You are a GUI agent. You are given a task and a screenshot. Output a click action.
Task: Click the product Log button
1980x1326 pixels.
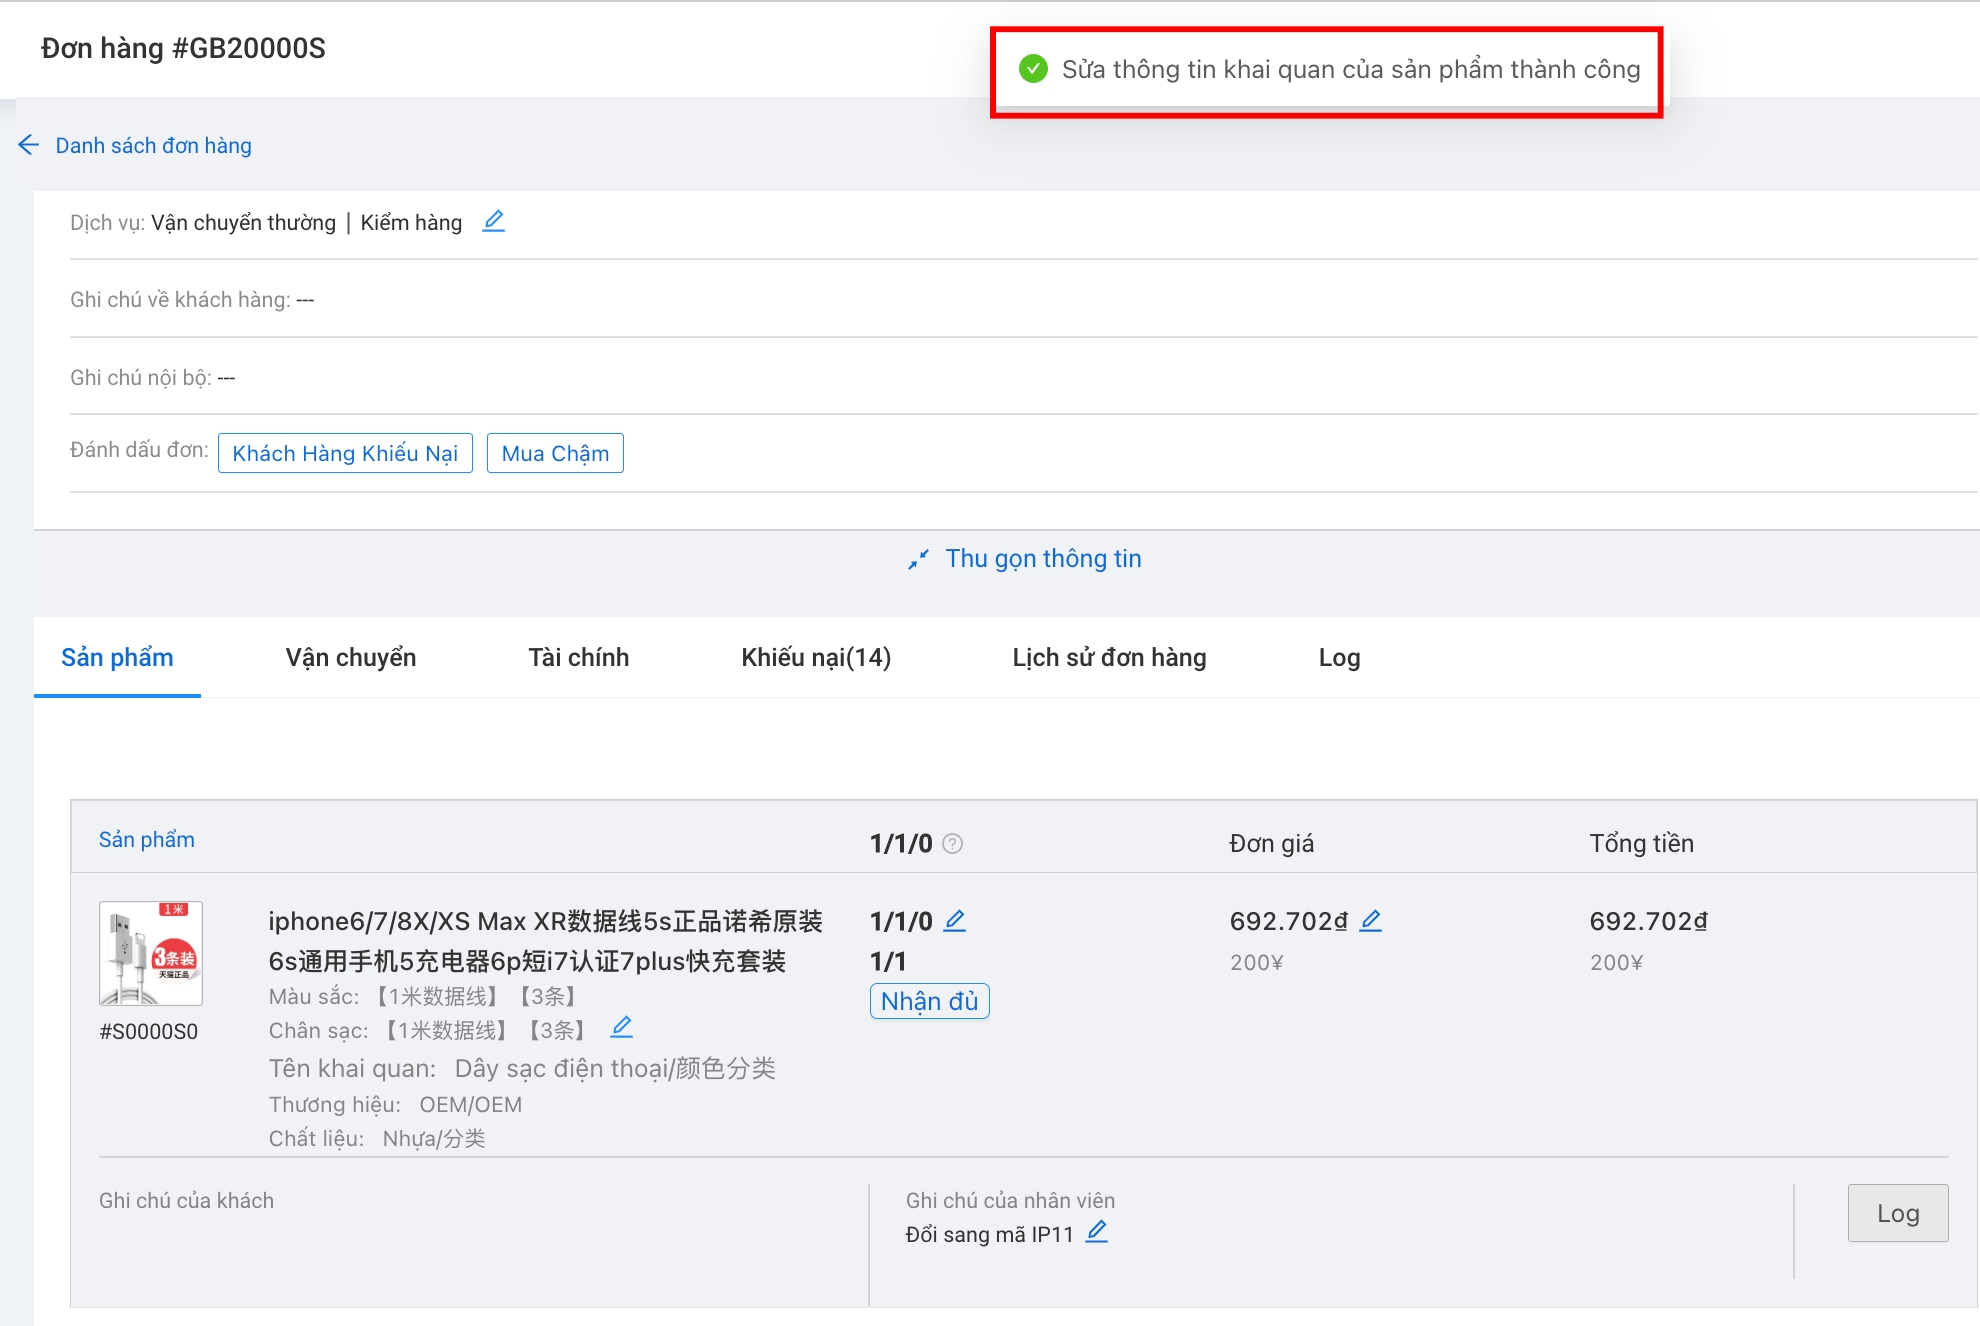point(1897,1213)
